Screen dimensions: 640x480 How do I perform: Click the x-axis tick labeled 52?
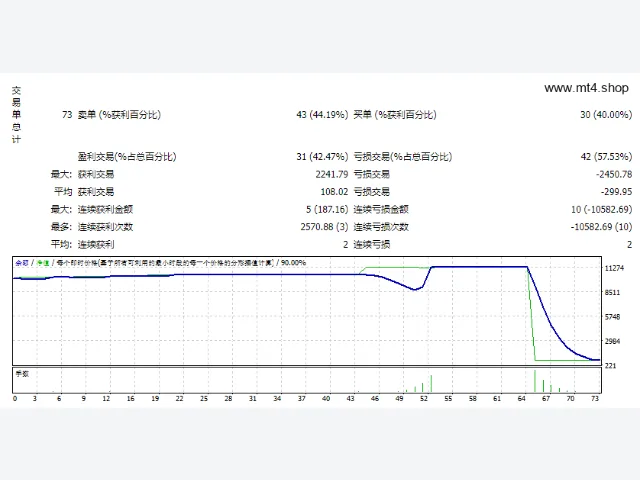click(424, 398)
